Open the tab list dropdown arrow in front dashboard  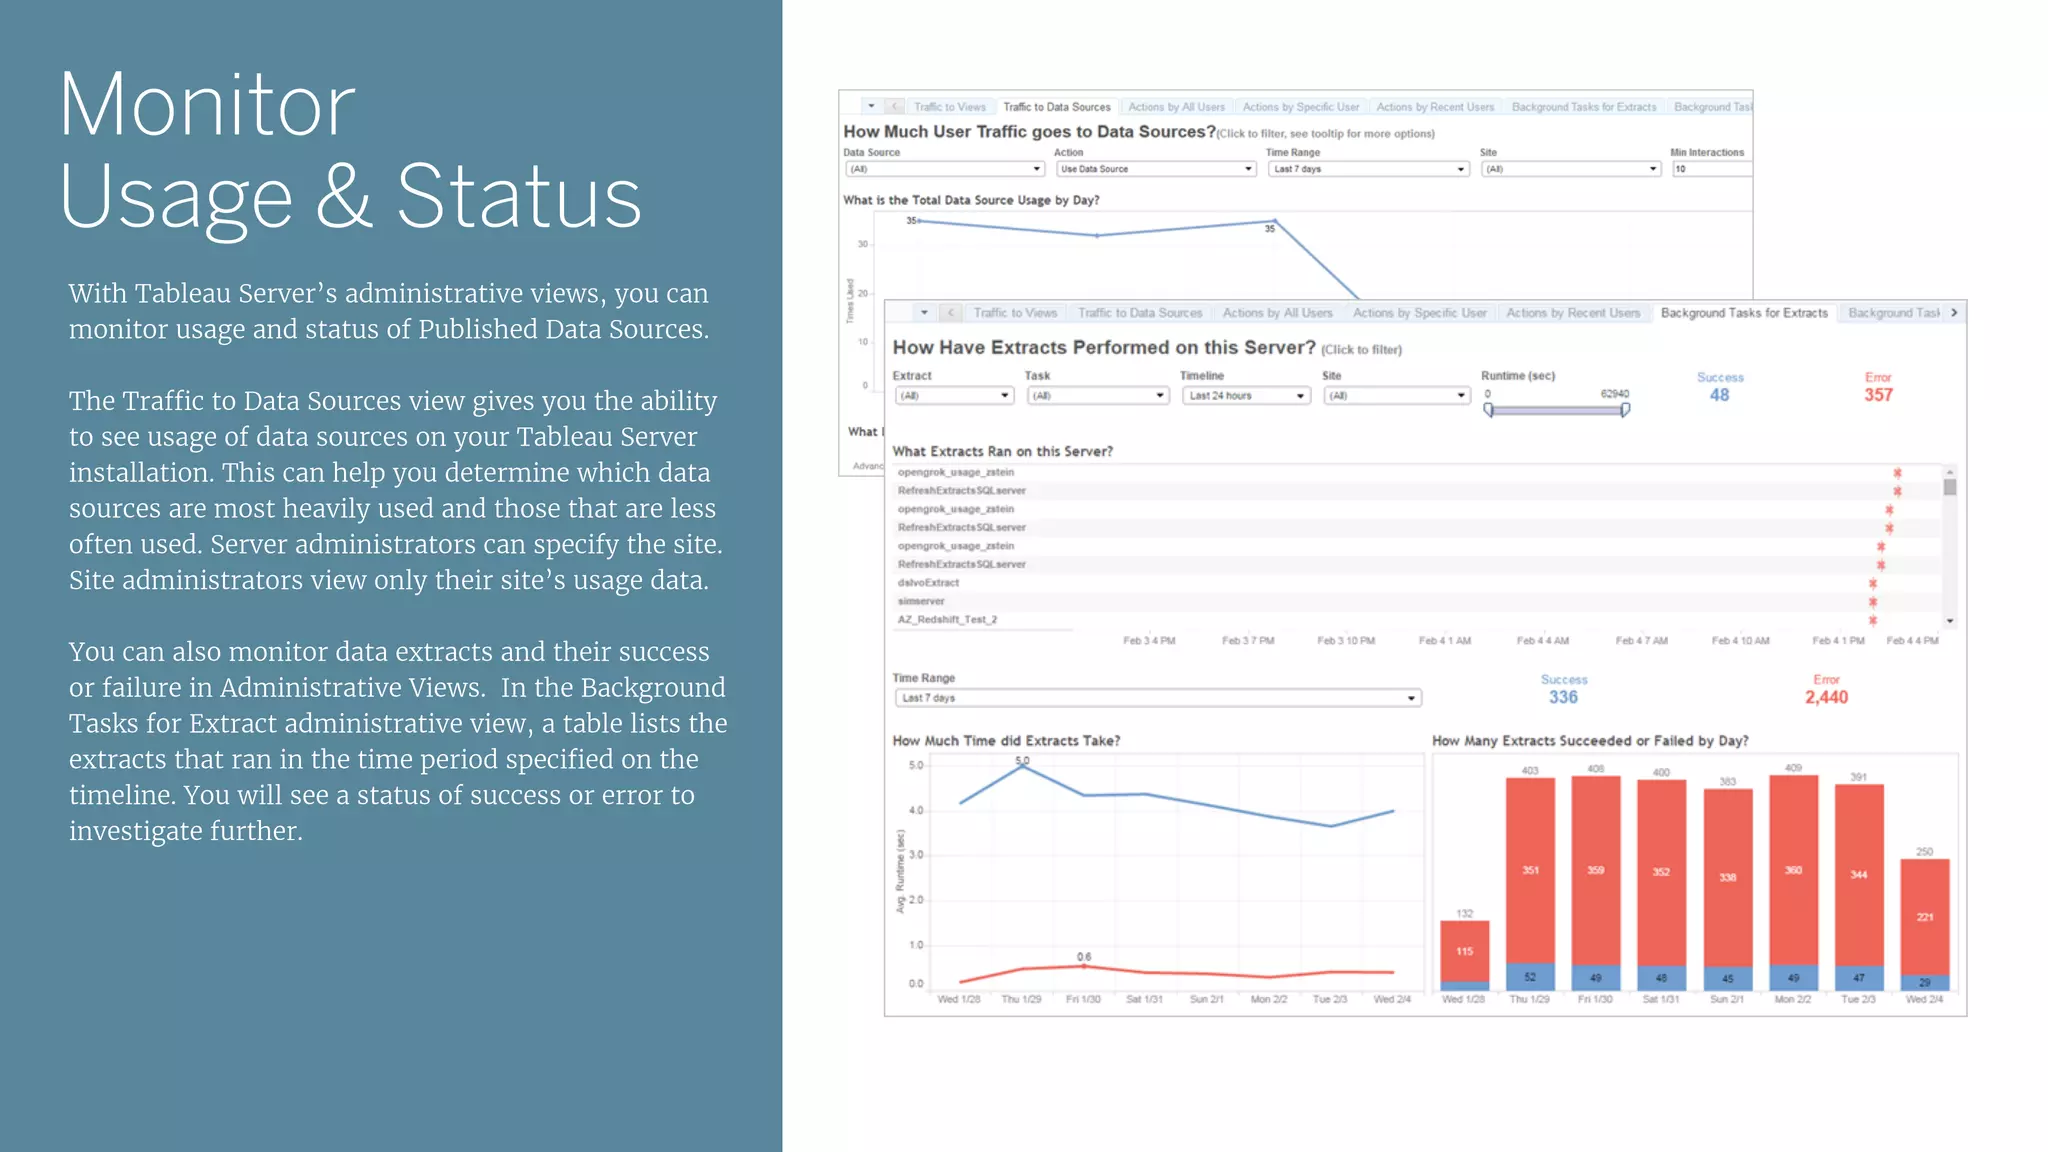[x=924, y=313]
